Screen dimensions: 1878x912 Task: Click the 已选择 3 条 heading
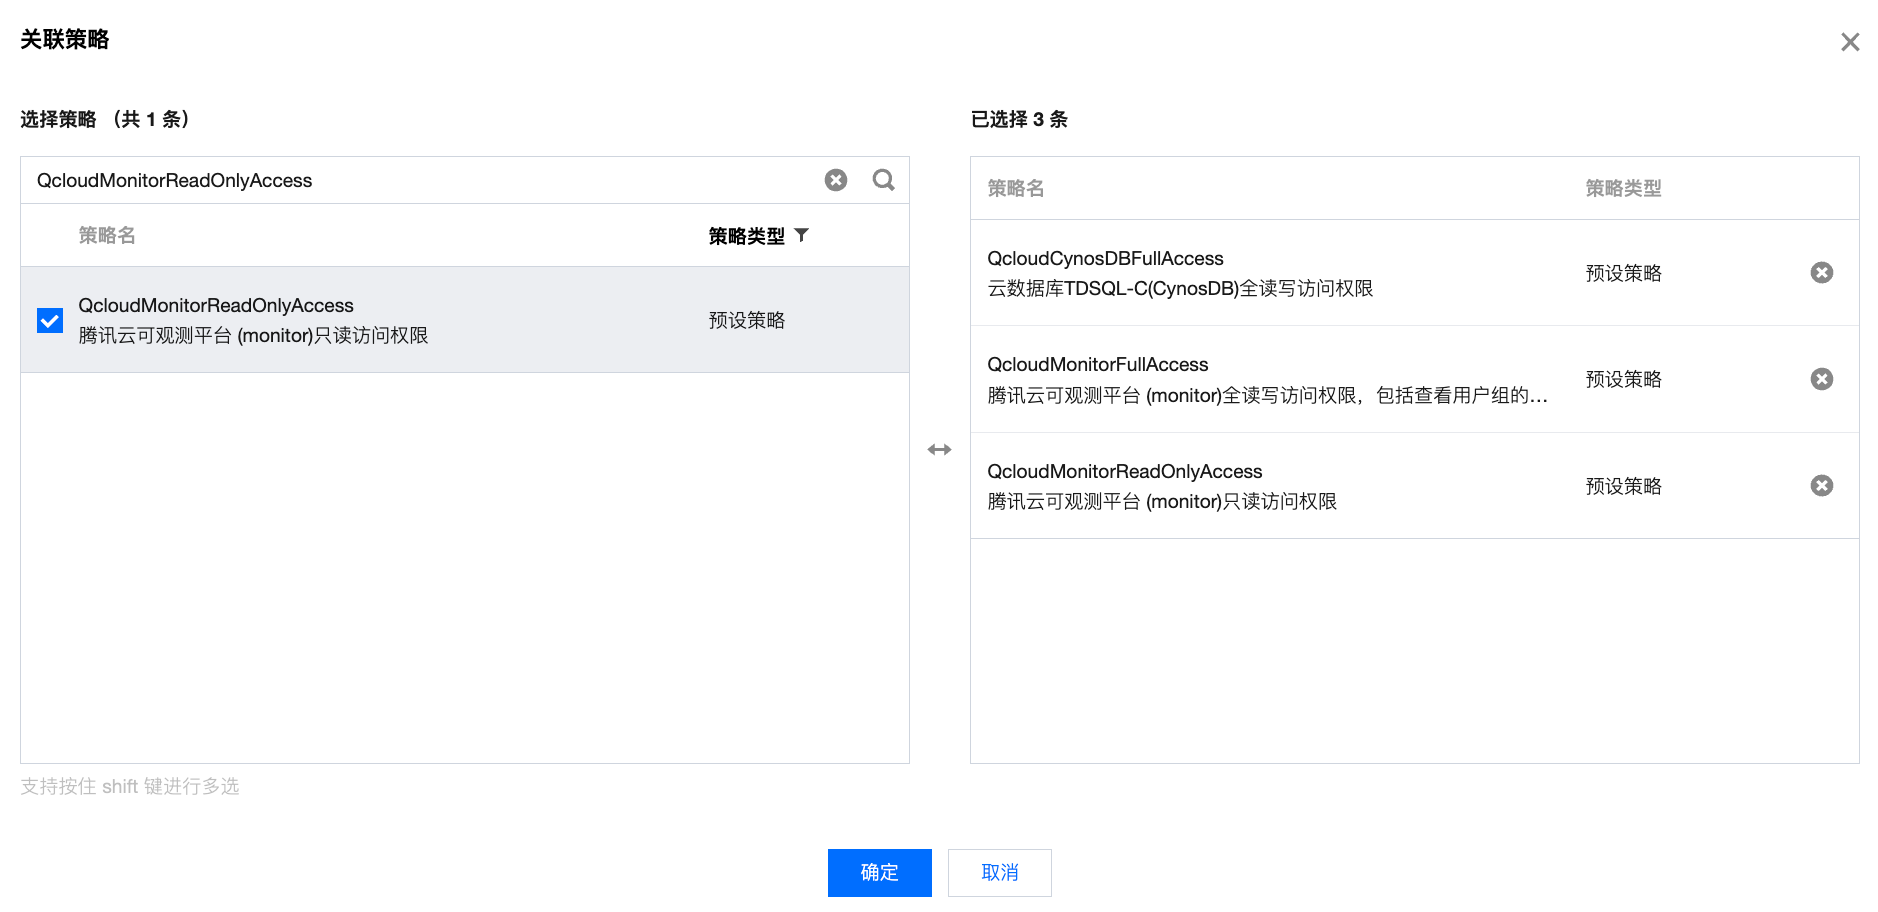tap(1019, 119)
